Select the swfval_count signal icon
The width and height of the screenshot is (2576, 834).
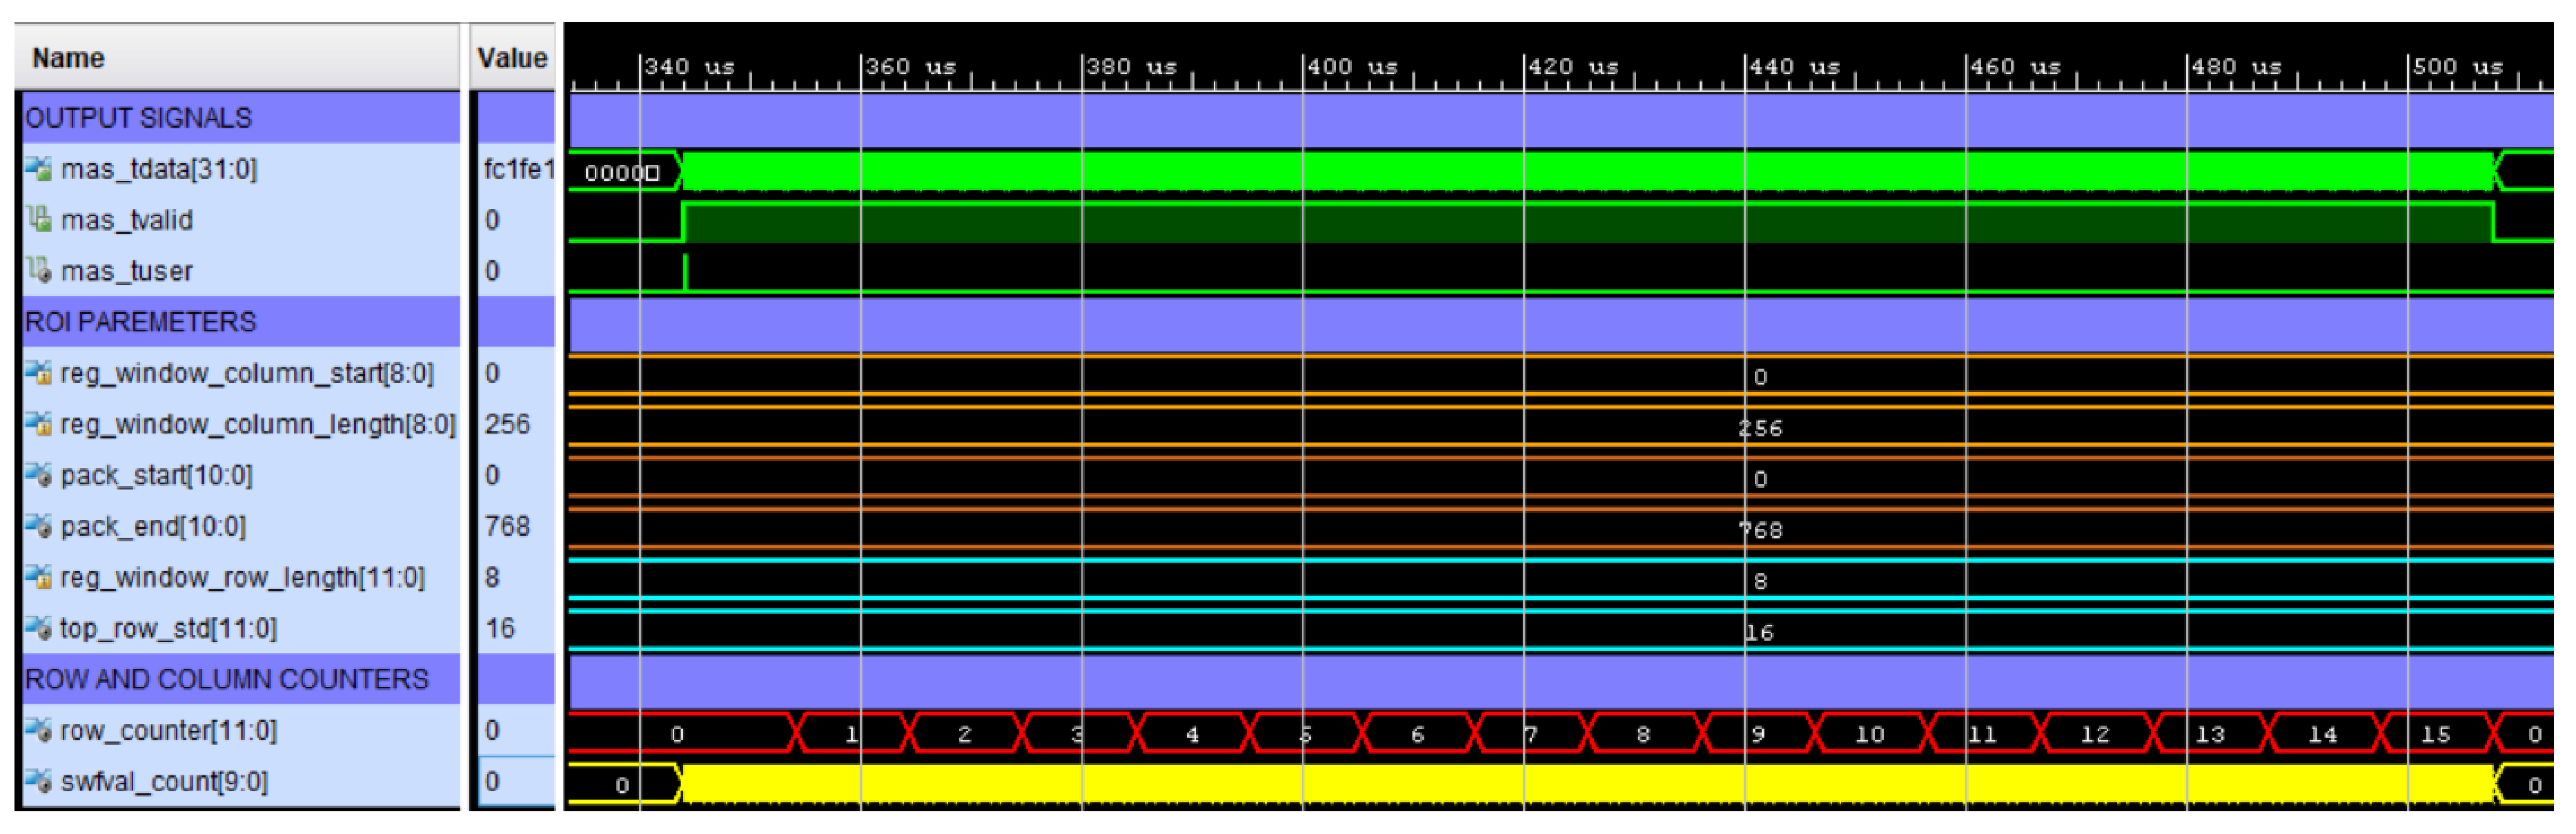tap(40, 781)
